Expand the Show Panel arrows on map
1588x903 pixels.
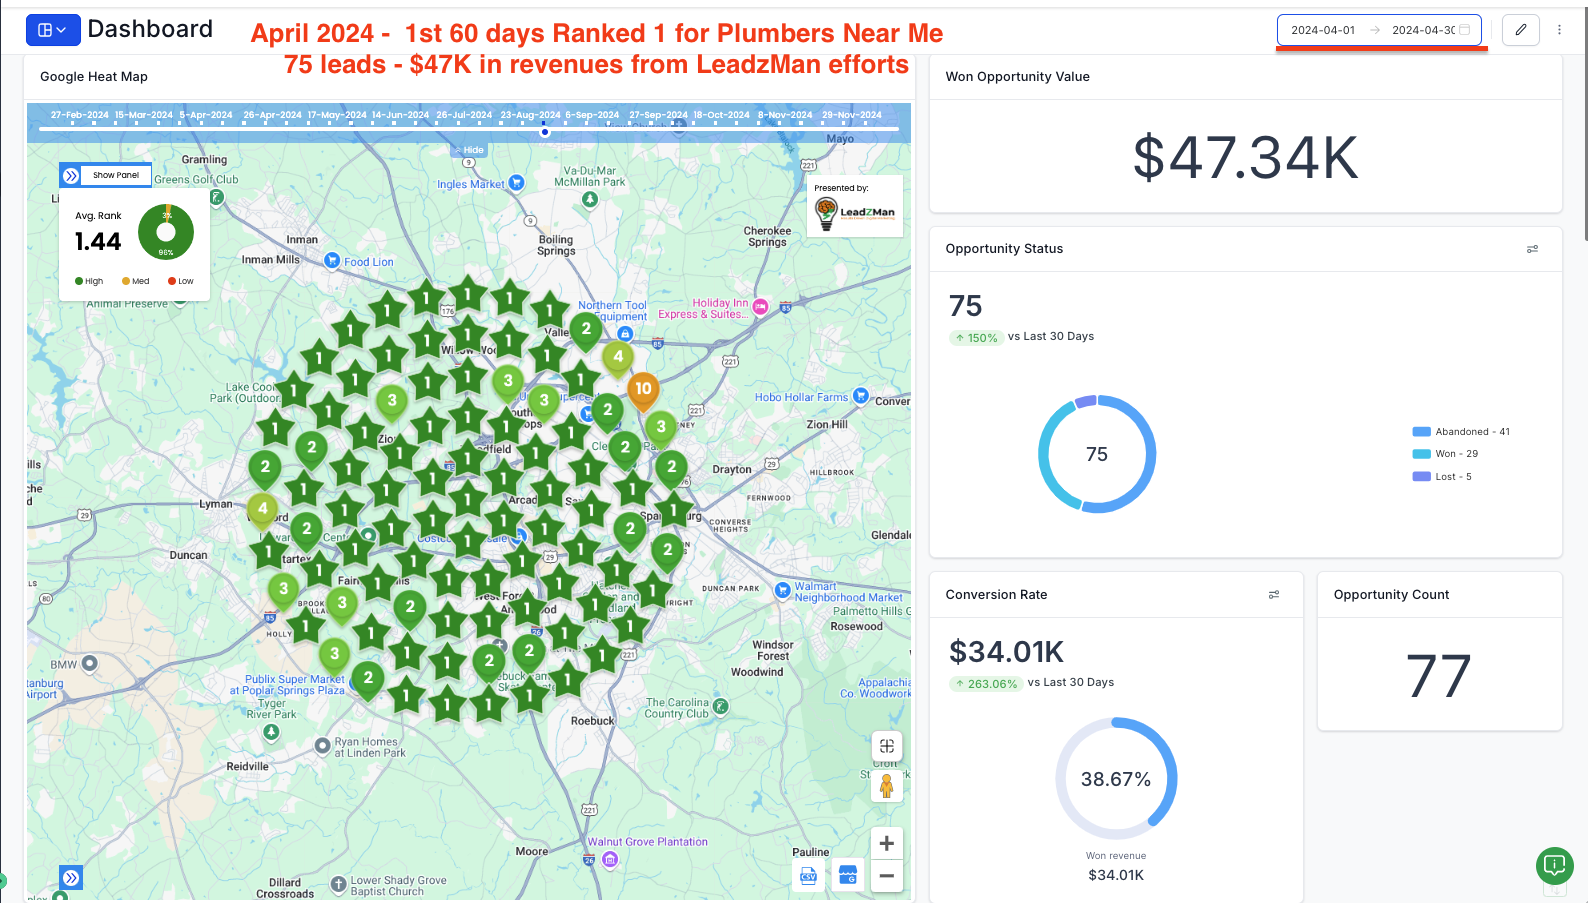[71, 176]
